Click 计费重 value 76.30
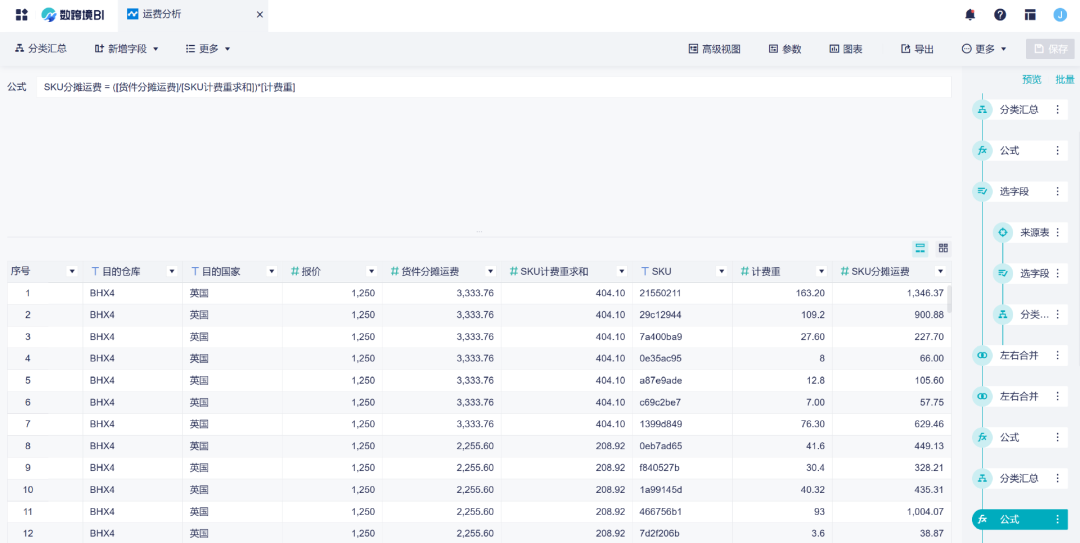1080x543 pixels. tap(813, 424)
